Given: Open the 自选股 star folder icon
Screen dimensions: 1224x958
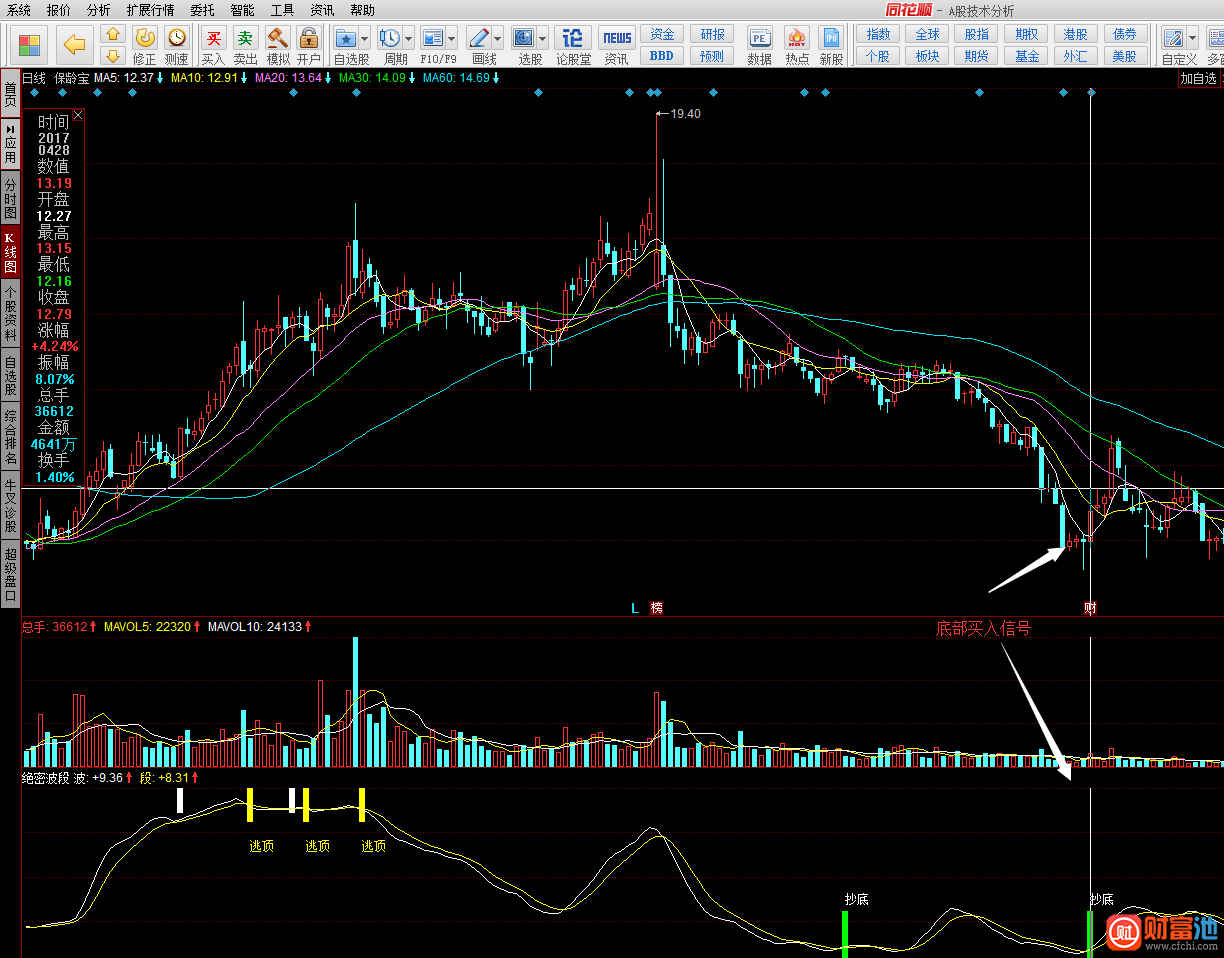Looking at the screenshot, I should [x=346, y=38].
